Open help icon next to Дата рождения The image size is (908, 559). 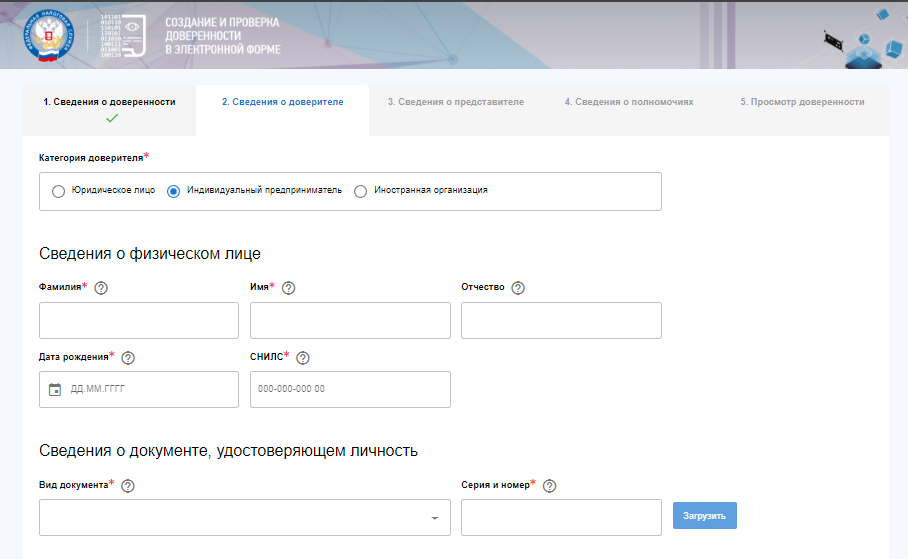click(128, 358)
